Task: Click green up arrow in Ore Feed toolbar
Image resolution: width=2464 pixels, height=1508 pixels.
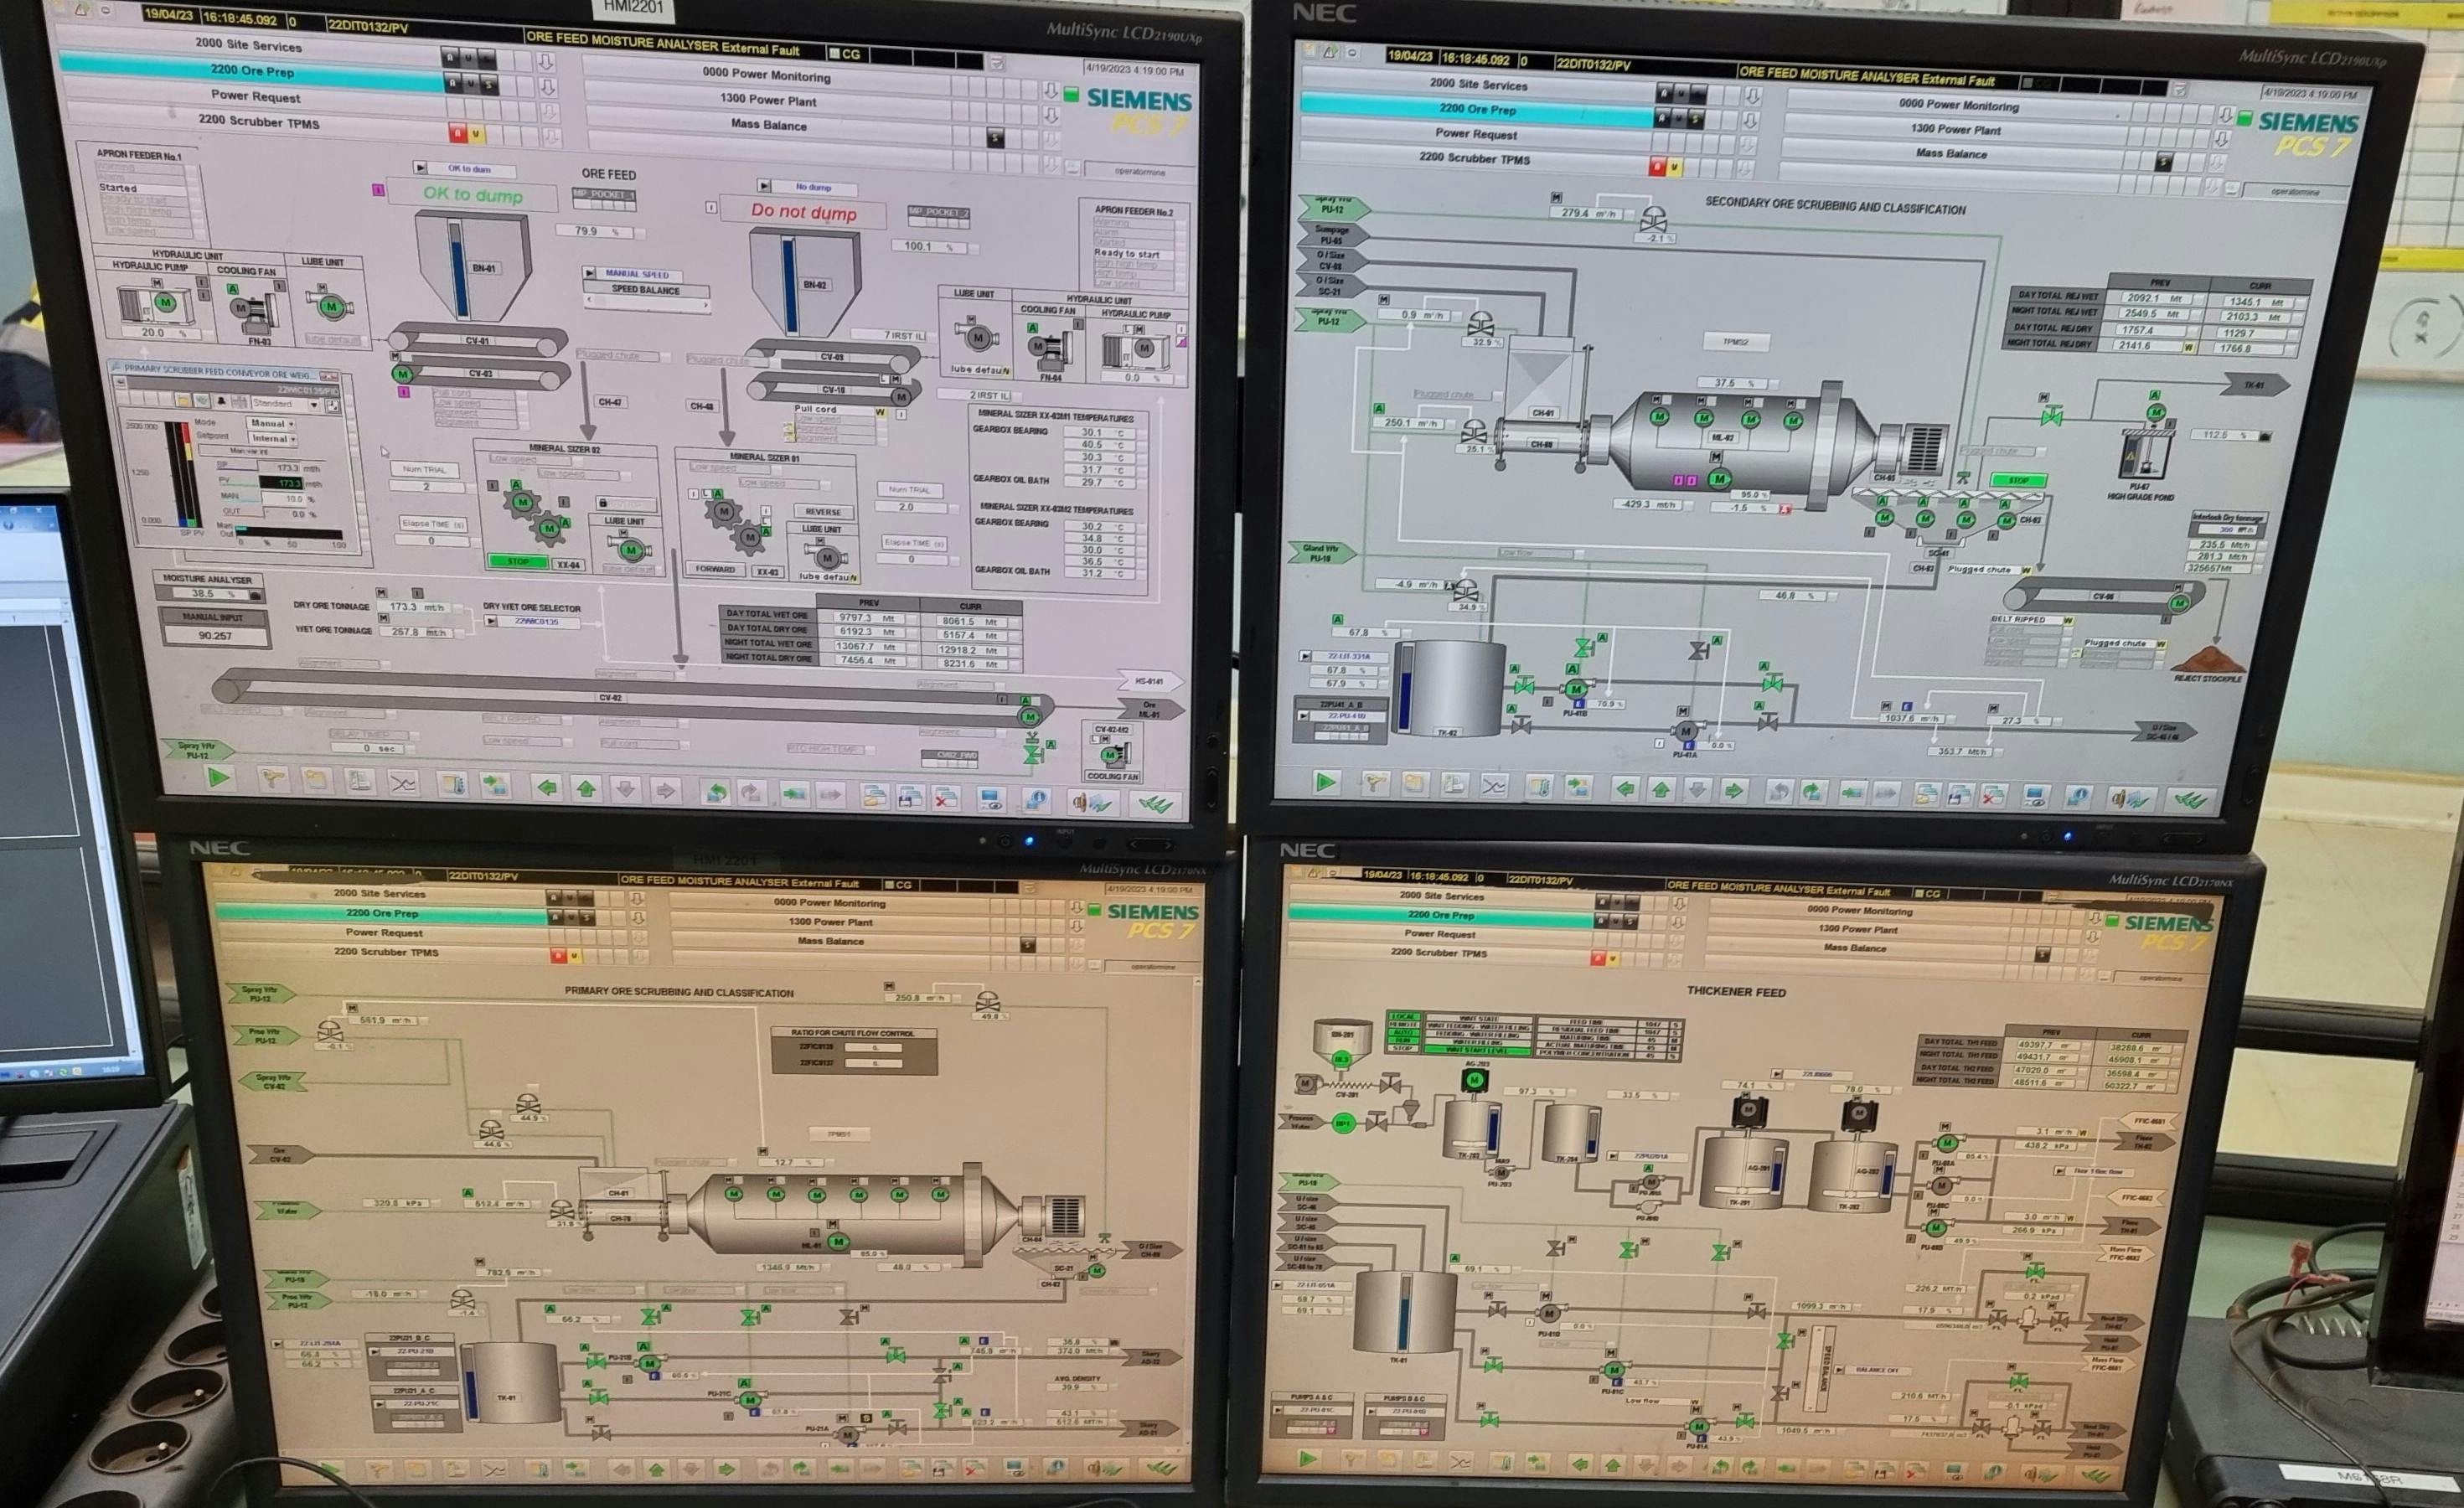Action: coord(586,789)
